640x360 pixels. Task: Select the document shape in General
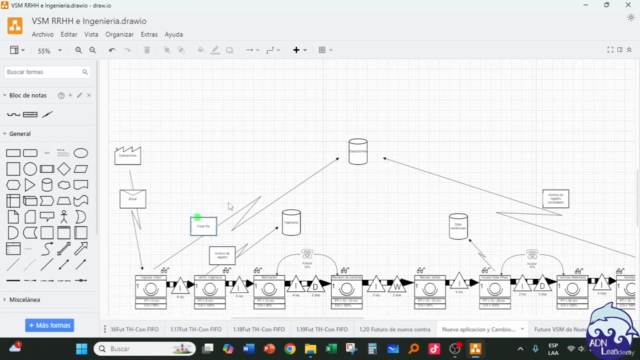coord(81,185)
